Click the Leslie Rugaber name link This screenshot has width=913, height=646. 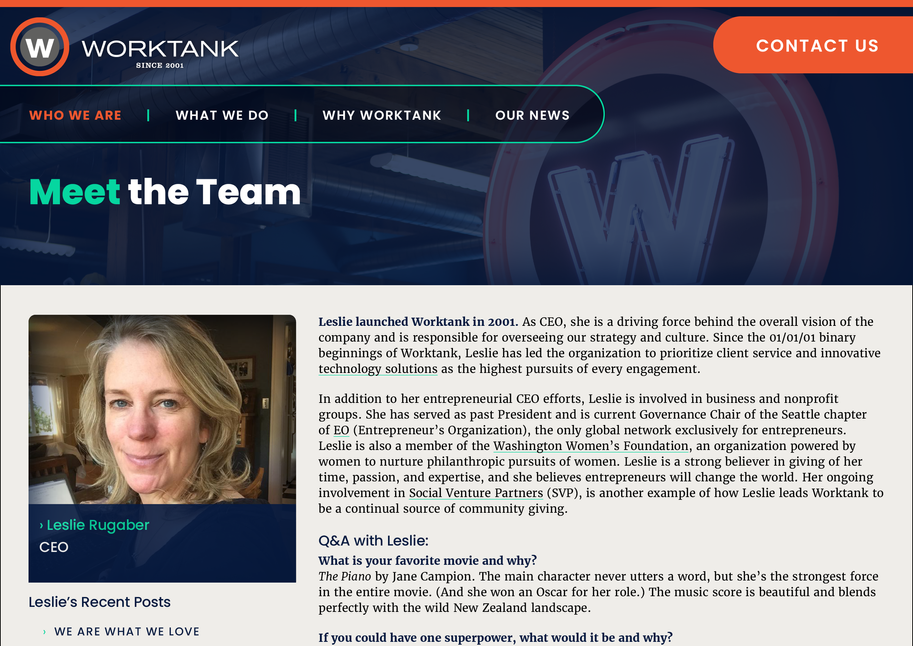98,525
